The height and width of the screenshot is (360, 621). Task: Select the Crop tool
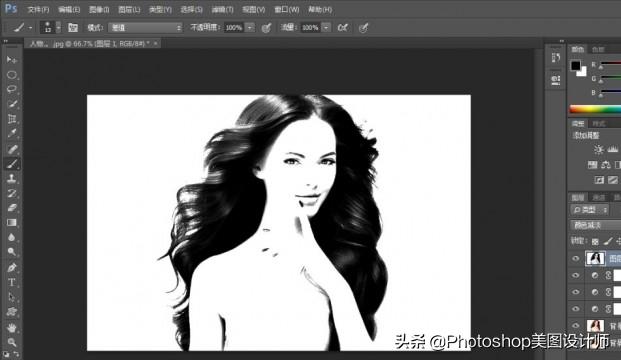click(x=11, y=119)
